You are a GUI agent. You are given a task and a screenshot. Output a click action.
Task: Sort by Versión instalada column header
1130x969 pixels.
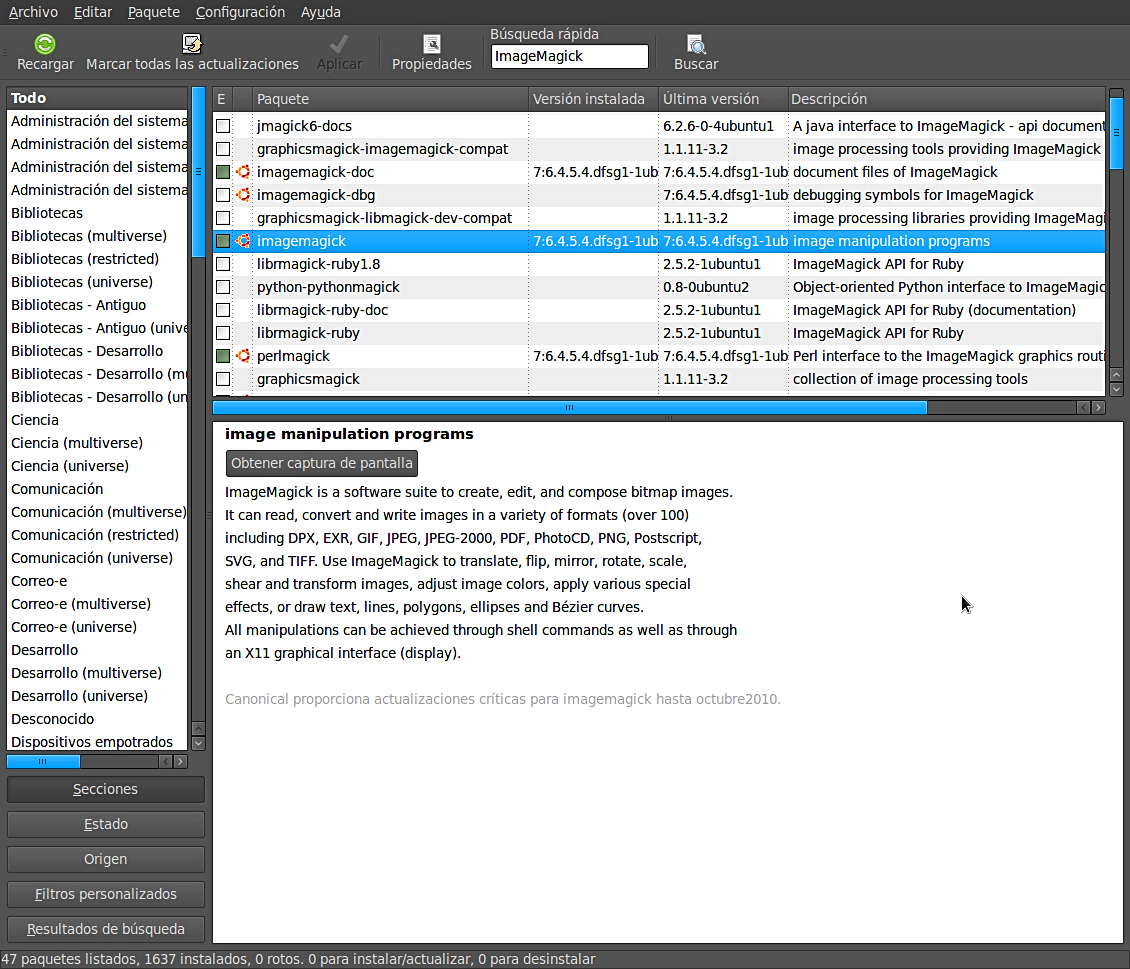[x=593, y=99]
